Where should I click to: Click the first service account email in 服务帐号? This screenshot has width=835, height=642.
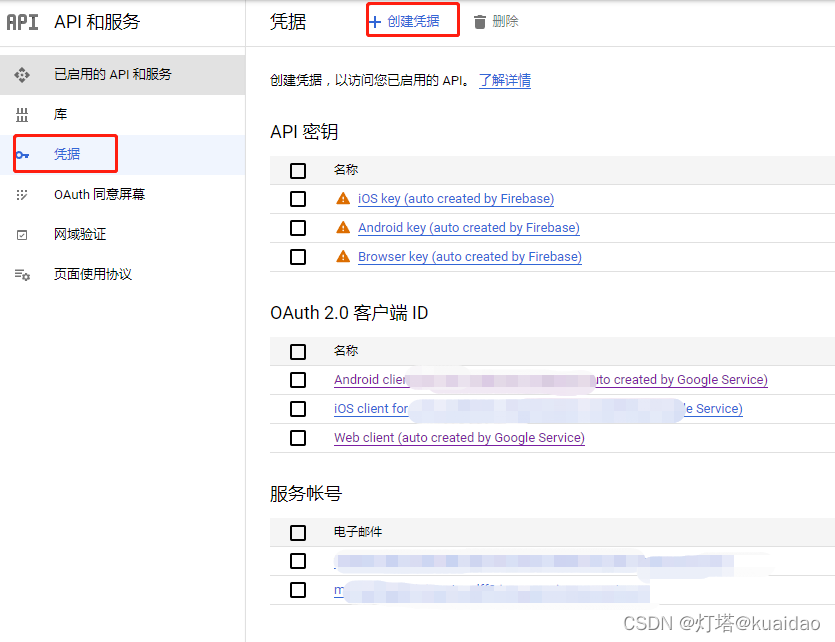tap(450, 561)
